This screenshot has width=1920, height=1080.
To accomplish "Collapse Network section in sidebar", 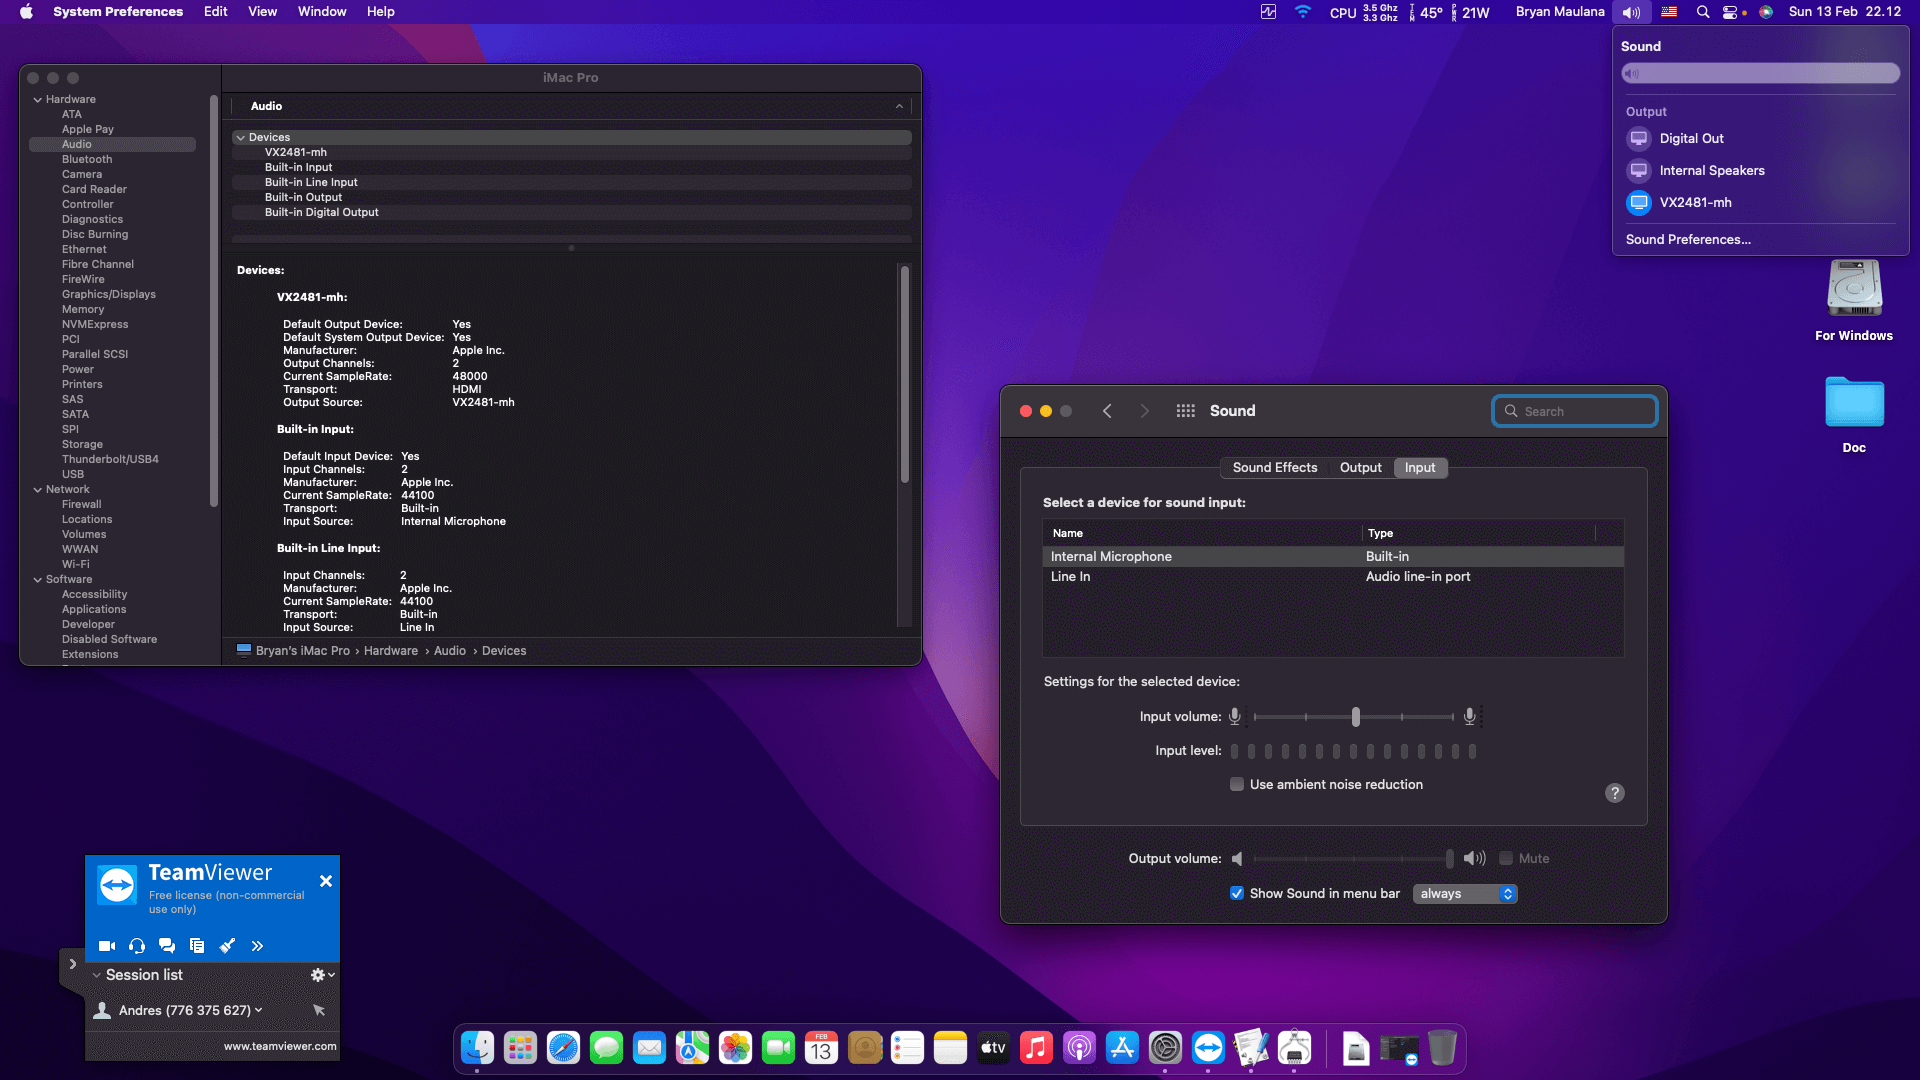I will (38, 490).
